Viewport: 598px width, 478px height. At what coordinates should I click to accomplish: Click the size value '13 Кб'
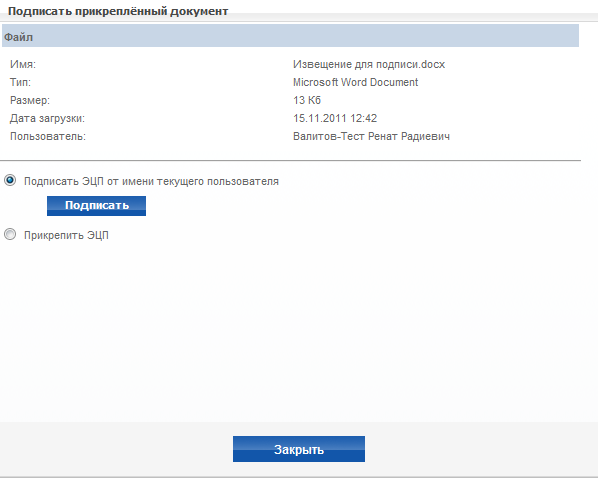307,100
